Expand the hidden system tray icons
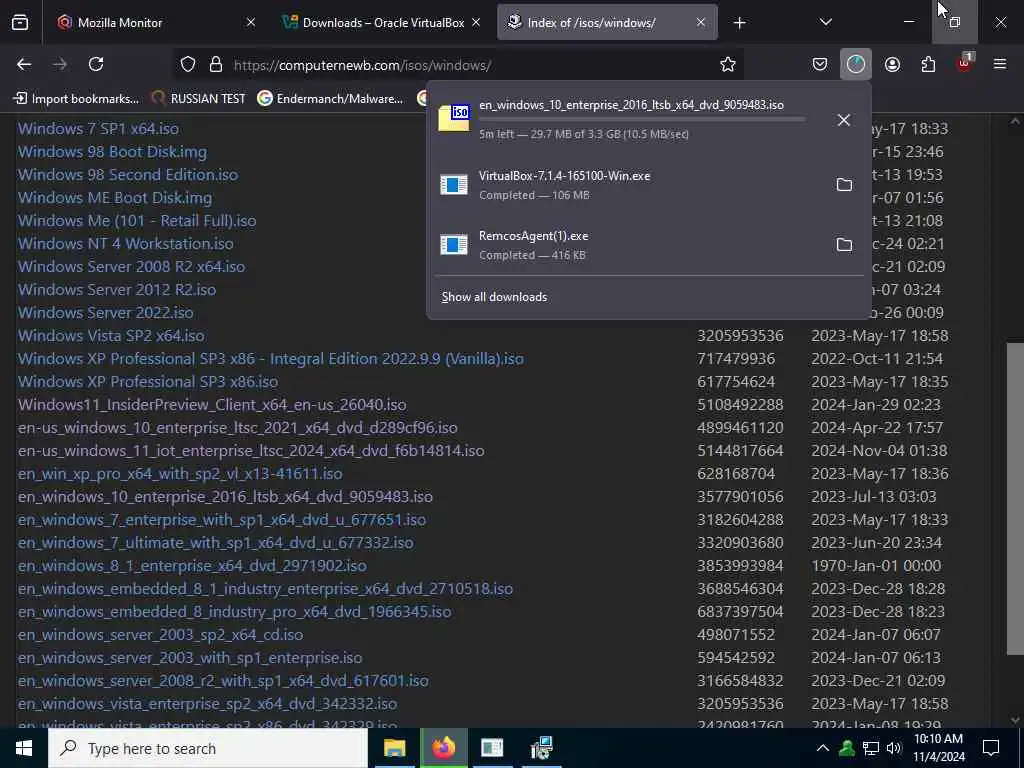Screen dimensions: 1024x768 (823, 748)
